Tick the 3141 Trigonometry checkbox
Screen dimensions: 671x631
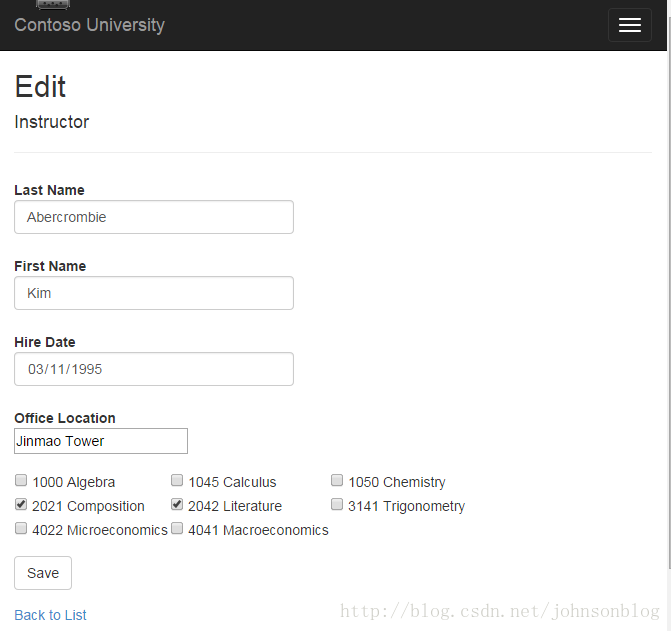click(x=337, y=504)
